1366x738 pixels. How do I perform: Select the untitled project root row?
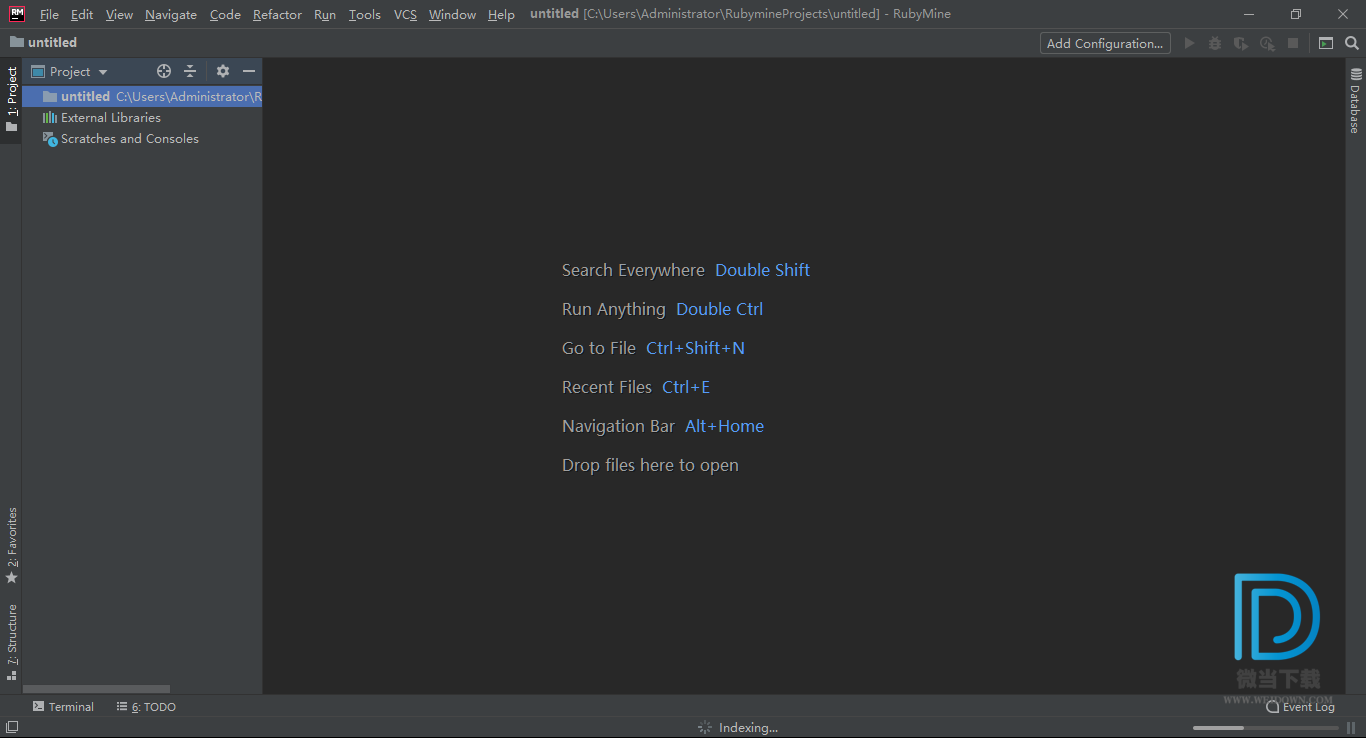[142, 96]
